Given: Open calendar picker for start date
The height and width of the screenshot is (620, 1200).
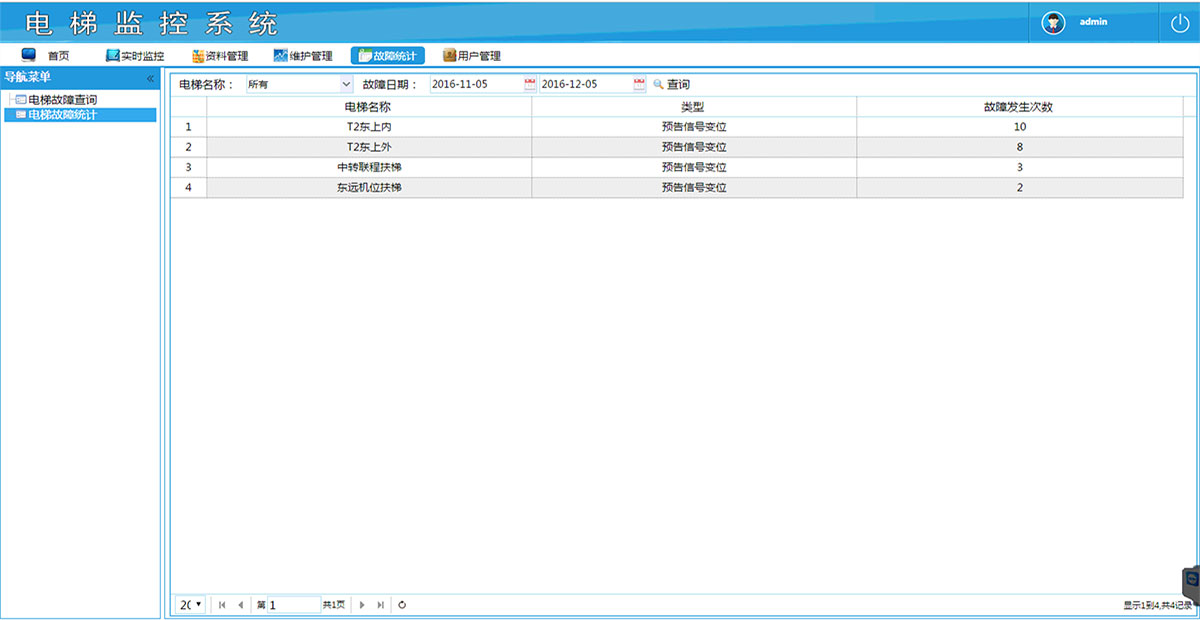Looking at the screenshot, I should point(530,84).
